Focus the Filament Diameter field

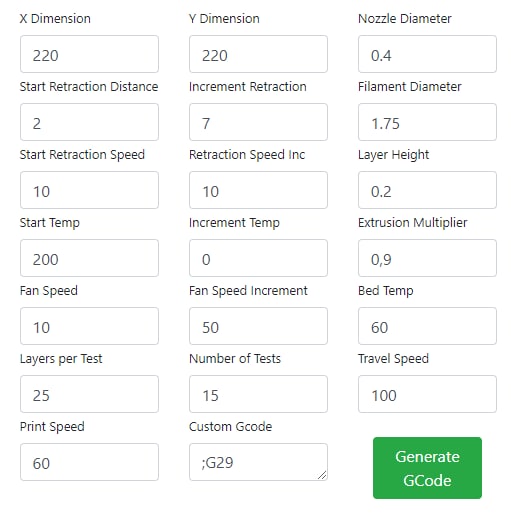pos(427,122)
